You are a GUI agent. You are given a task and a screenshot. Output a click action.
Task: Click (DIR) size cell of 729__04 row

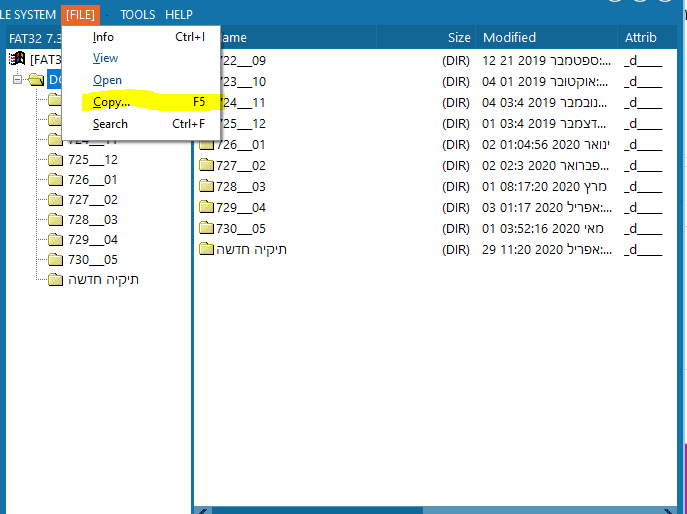(456, 208)
